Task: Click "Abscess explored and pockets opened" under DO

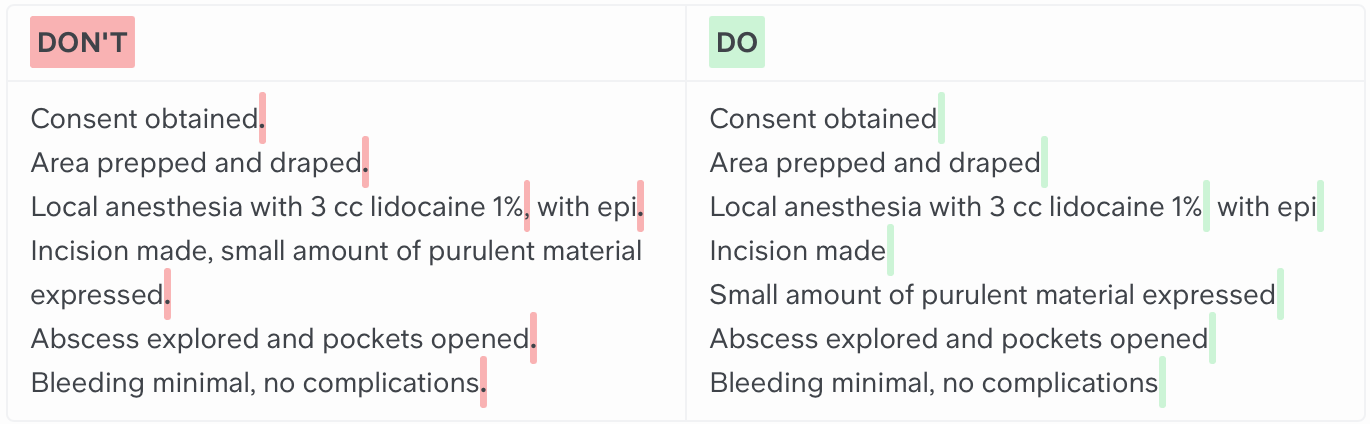Action: tap(958, 339)
